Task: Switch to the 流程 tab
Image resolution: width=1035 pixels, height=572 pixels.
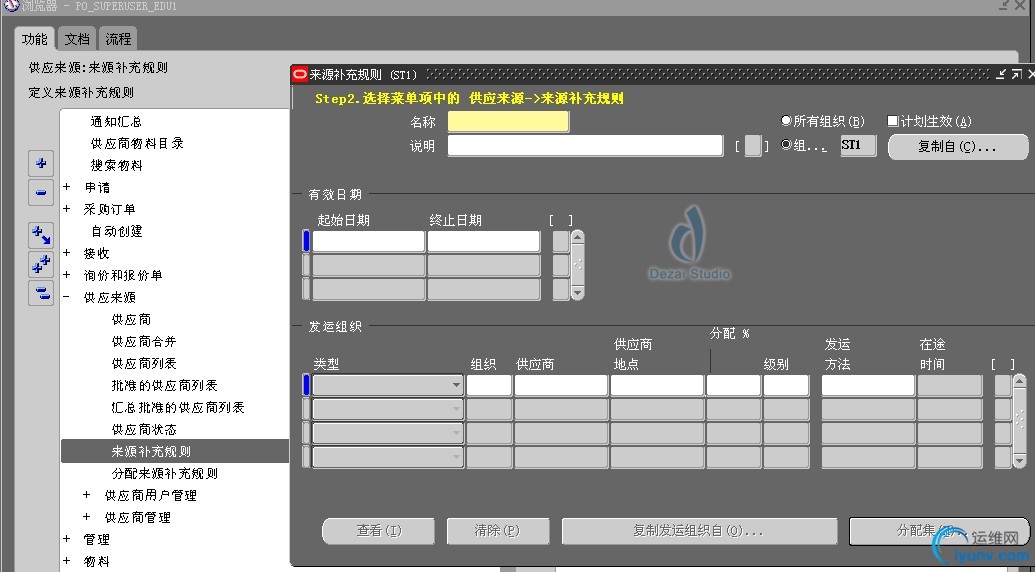Action: point(119,39)
